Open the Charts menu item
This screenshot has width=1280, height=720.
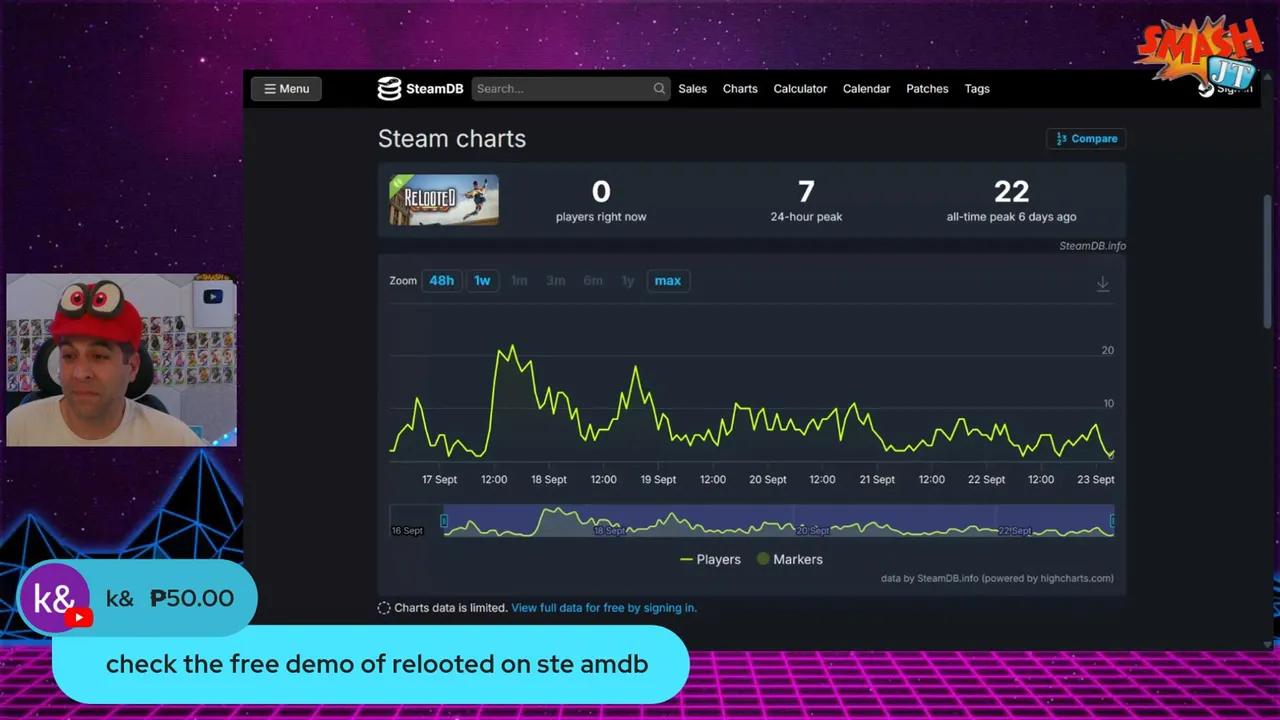[740, 89]
